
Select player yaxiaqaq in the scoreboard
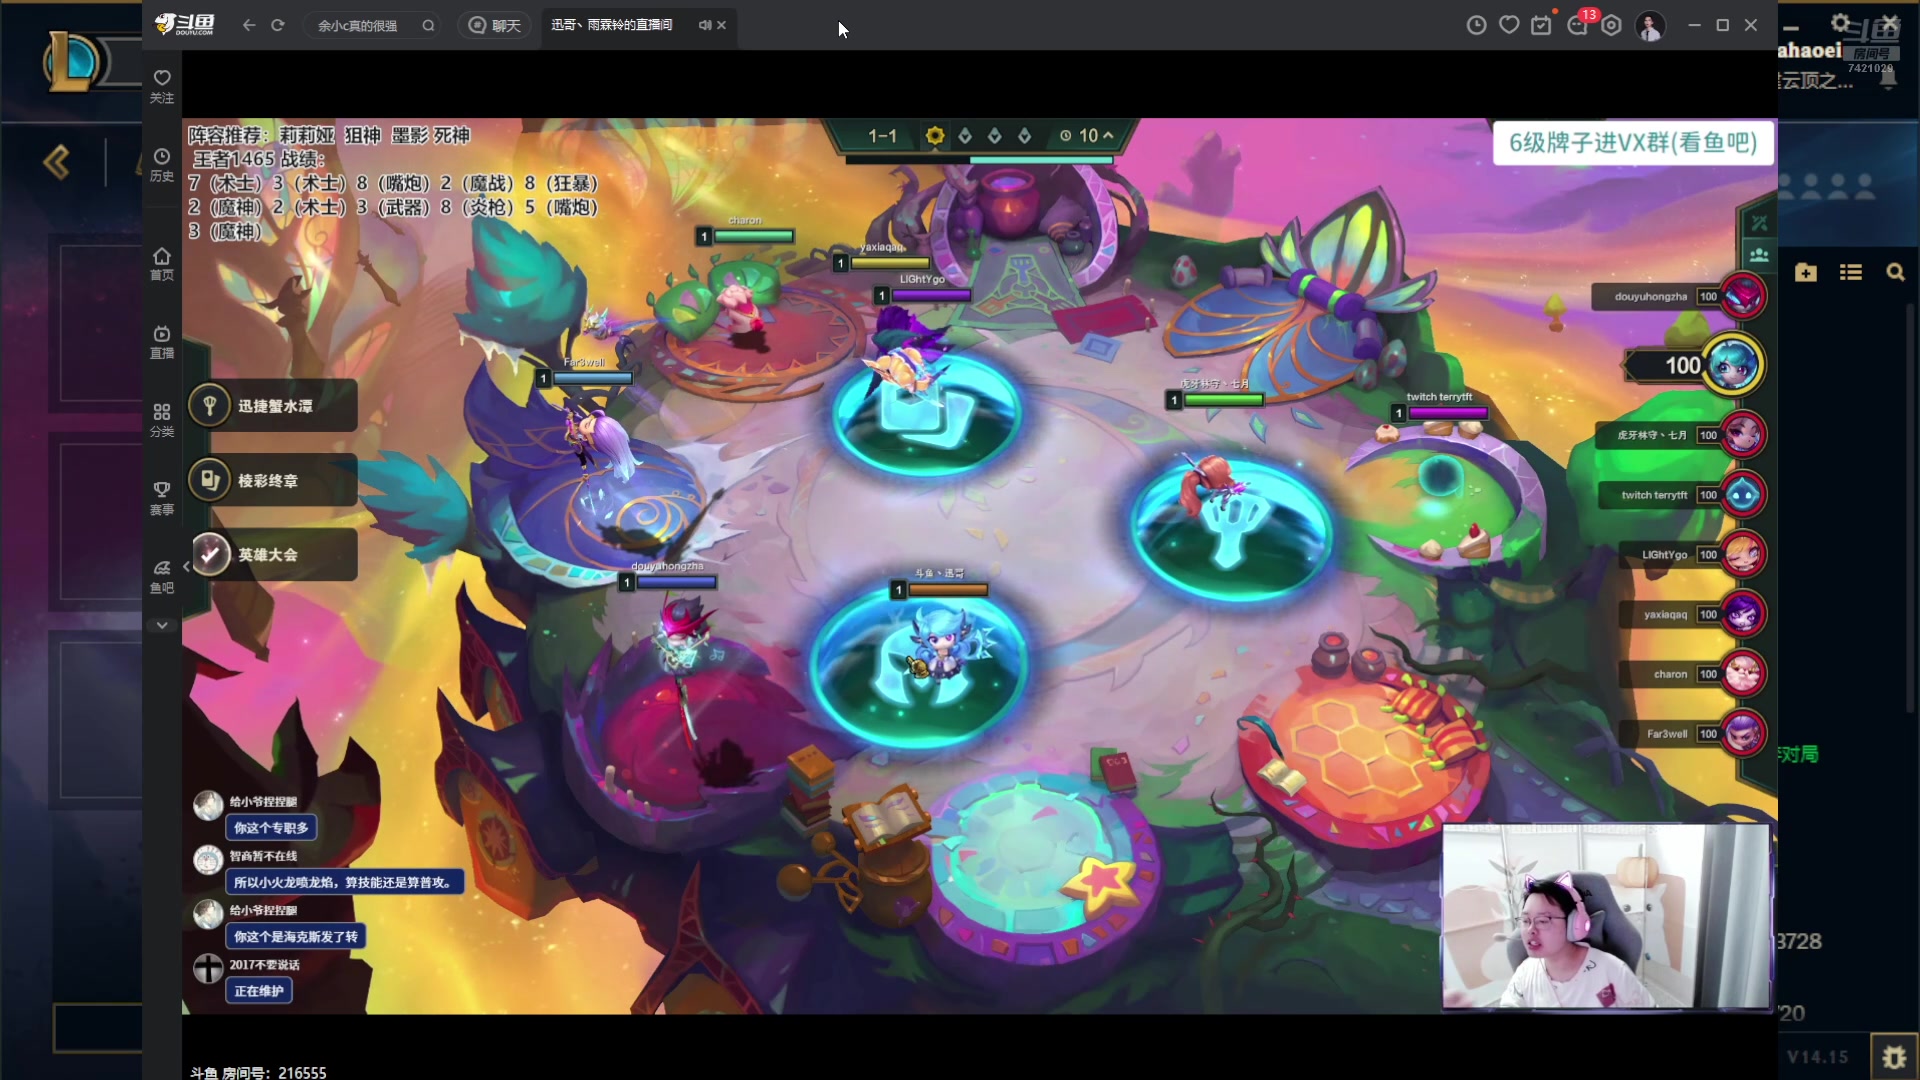click(1693, 614)
